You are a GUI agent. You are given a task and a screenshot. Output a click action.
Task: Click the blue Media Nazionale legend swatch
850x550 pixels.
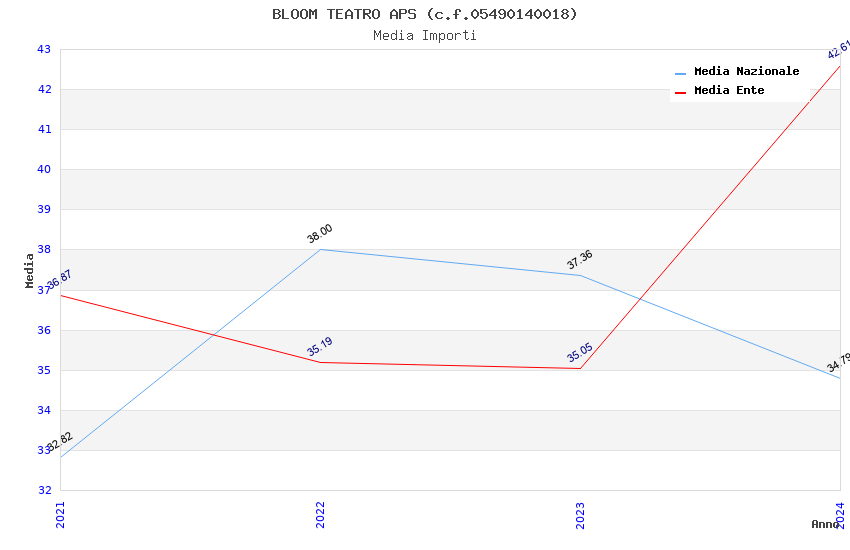click(x=681, y=73)
